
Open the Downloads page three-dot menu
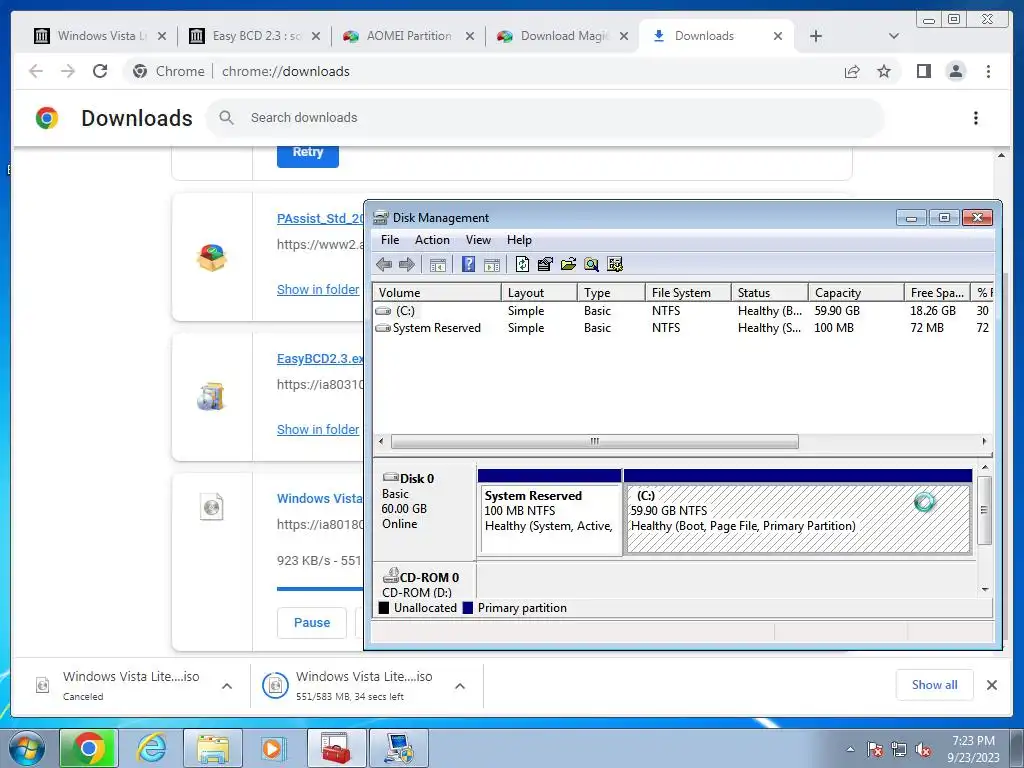pos(976,118)
